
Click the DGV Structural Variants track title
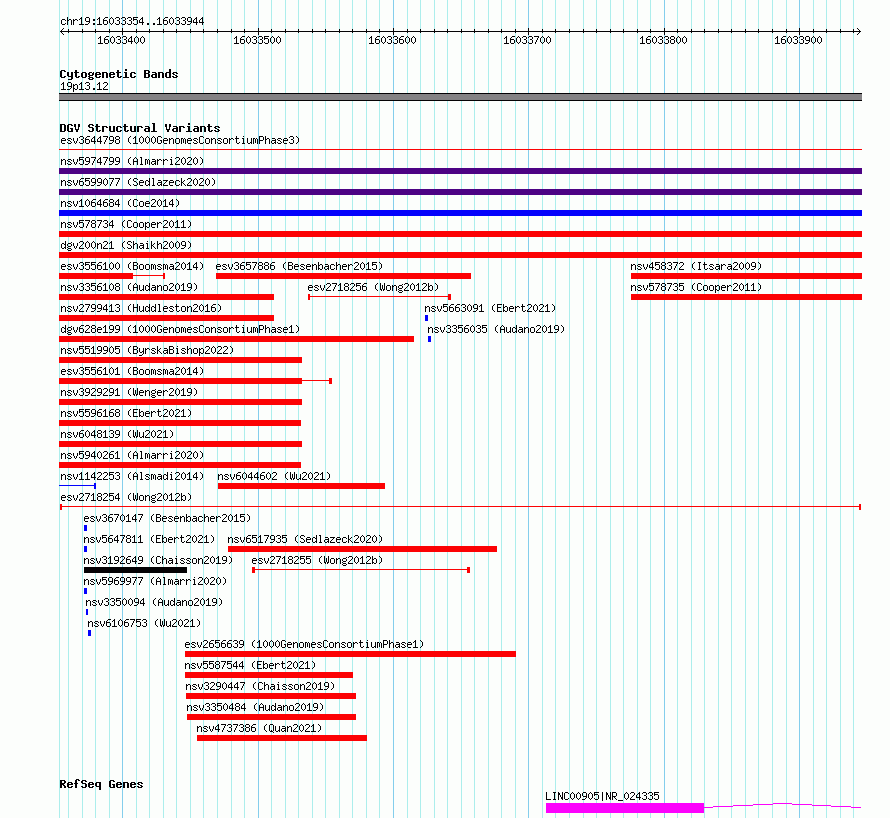[x=140, y=128]
